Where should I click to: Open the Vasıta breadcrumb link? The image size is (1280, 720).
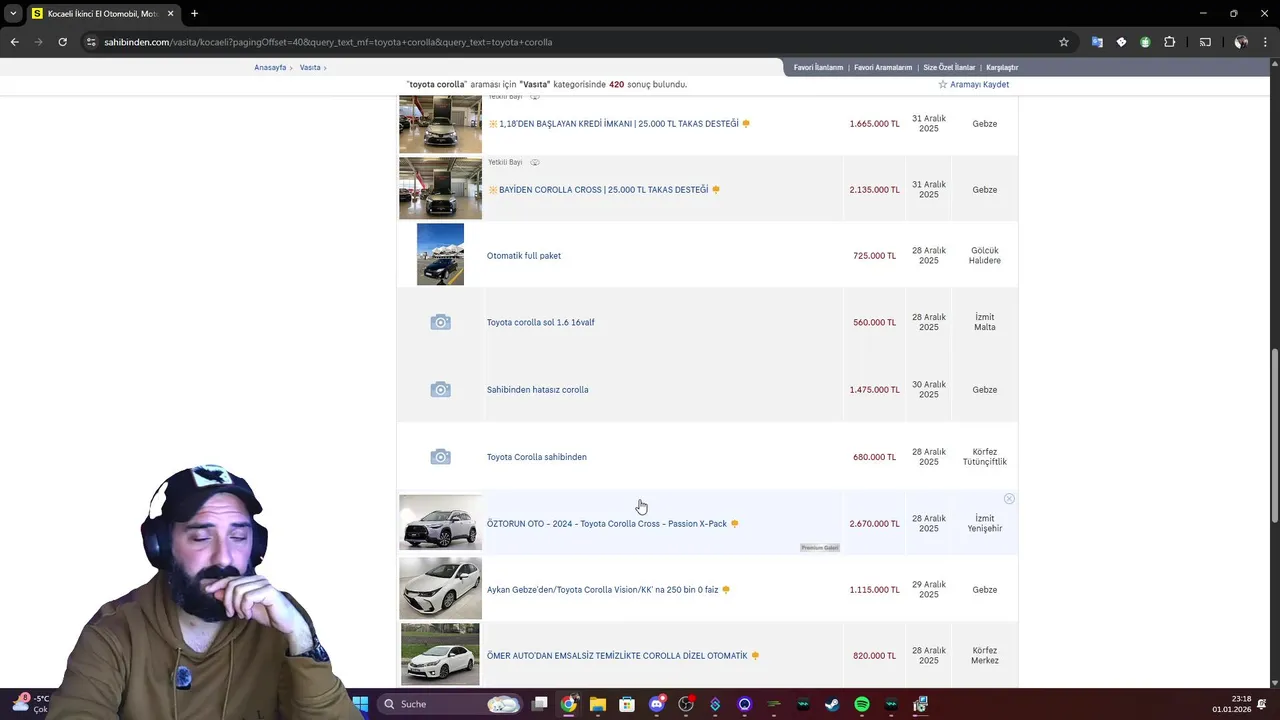click(x=310, y=67)
